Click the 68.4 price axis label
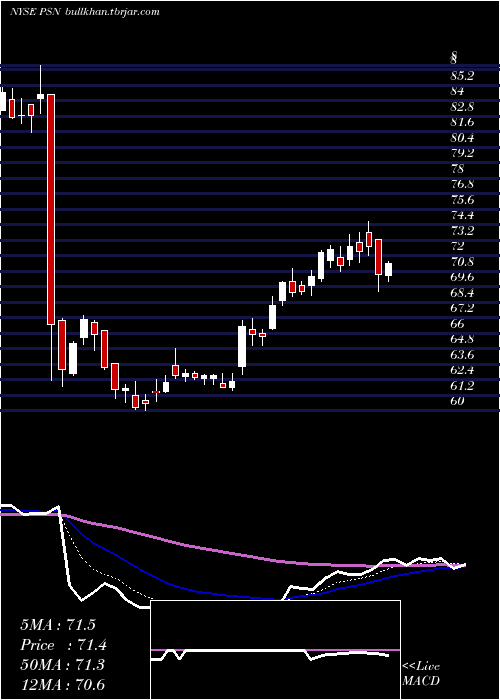Image resolution: width=500 pixels, height=700 pixels. pos(462,293)
